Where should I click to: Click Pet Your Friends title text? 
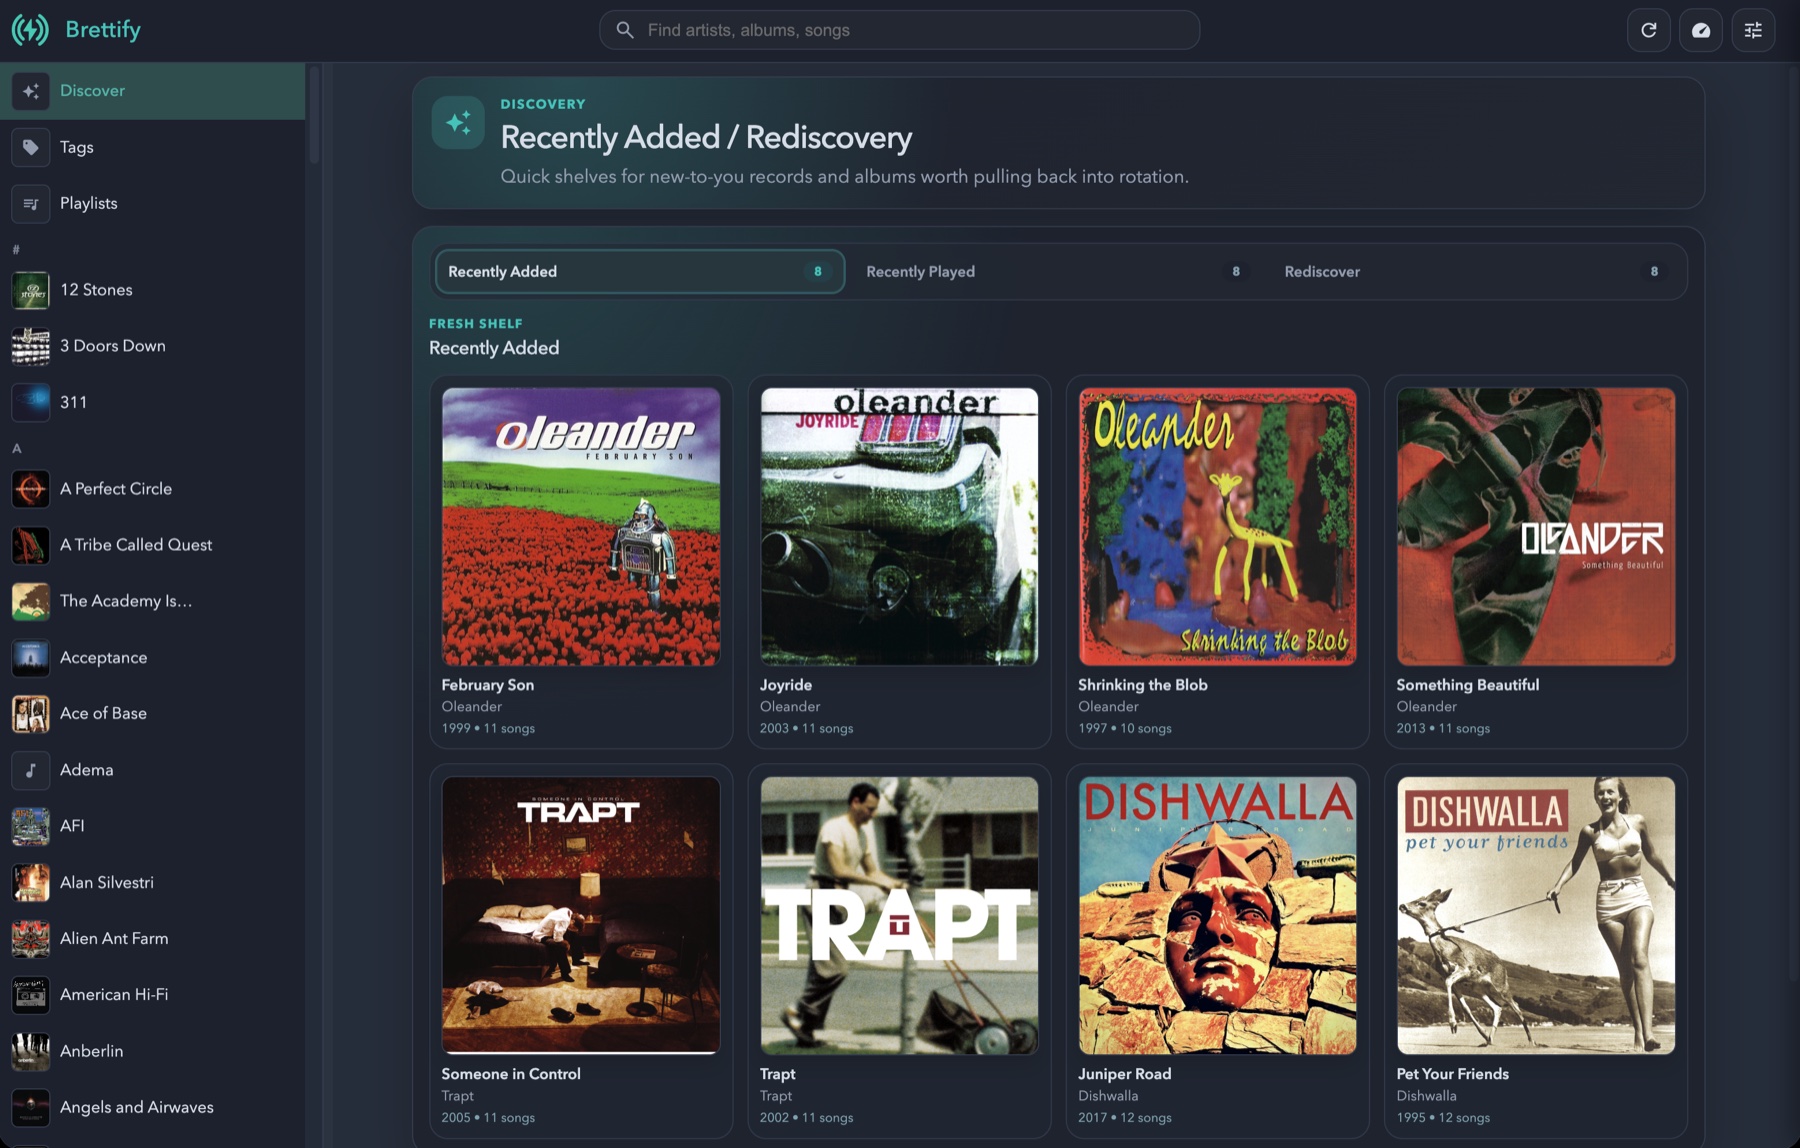pos(1452,1074)
